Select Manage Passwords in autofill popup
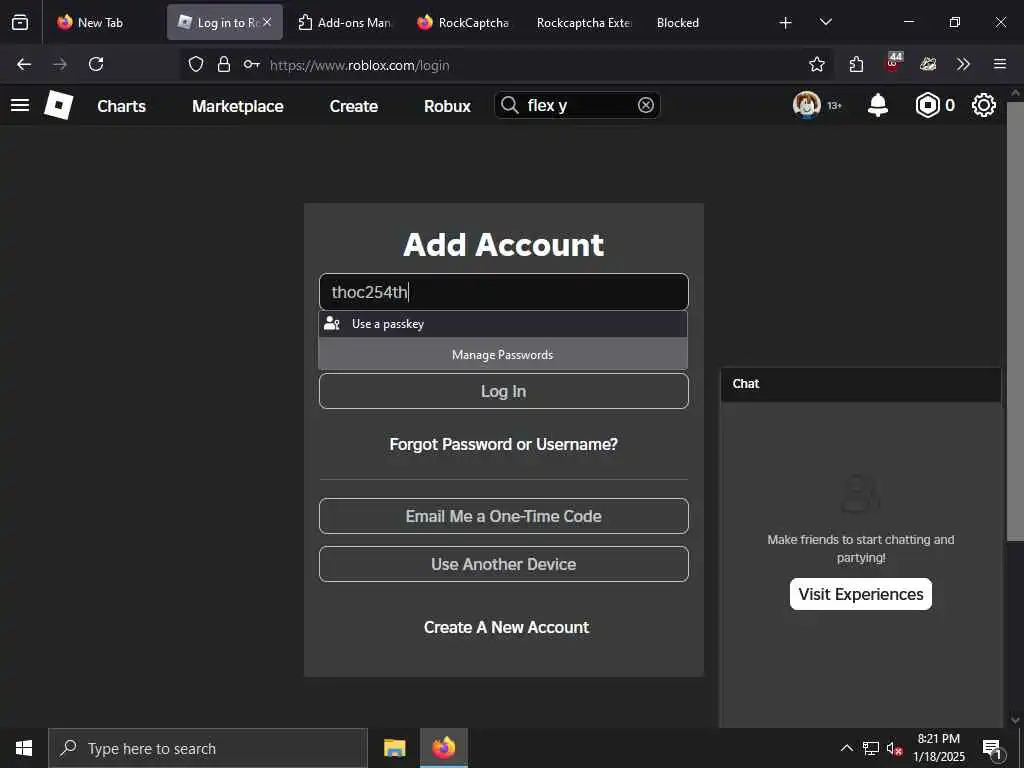 click(x=503, y=355)
